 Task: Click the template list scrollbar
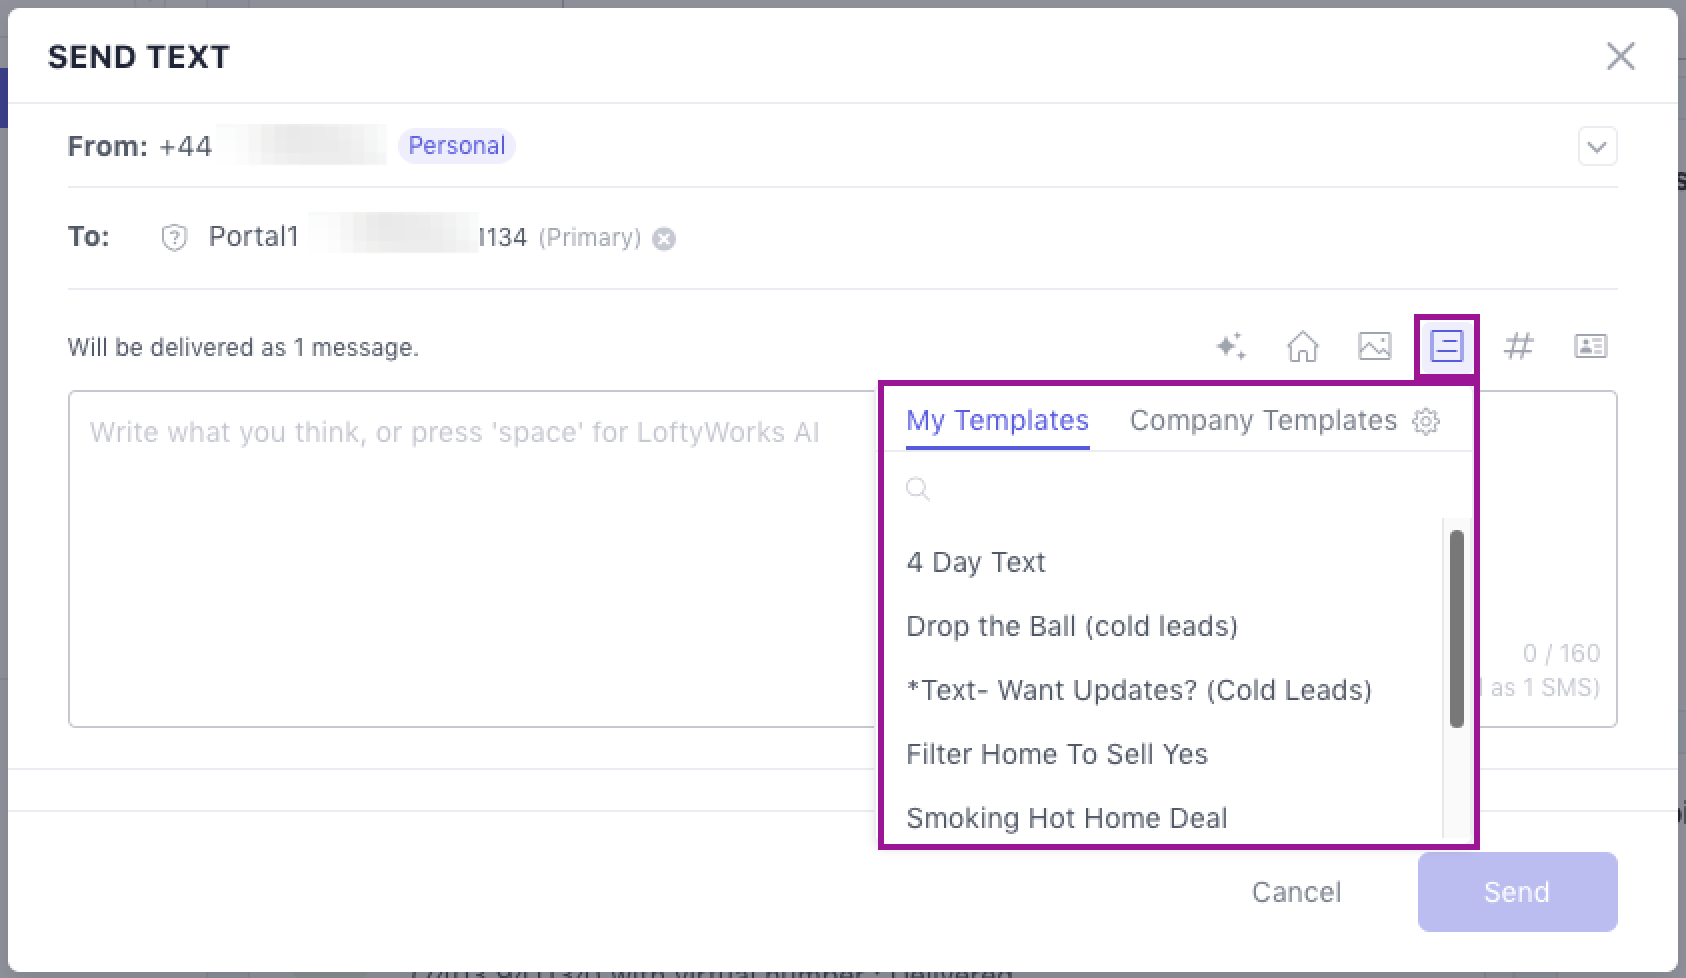pos(1456,628)
